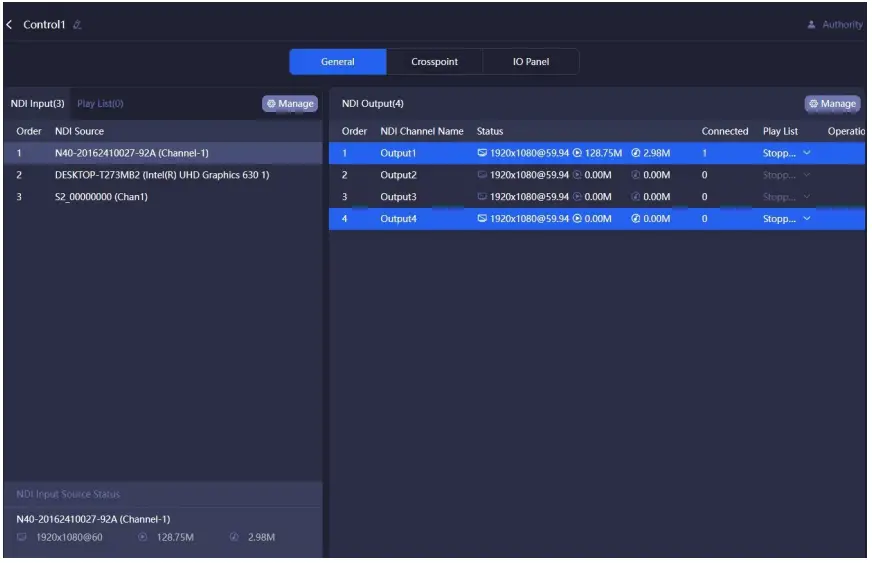Click the 2.98M audio value in the Output1 row

(656, 153)
